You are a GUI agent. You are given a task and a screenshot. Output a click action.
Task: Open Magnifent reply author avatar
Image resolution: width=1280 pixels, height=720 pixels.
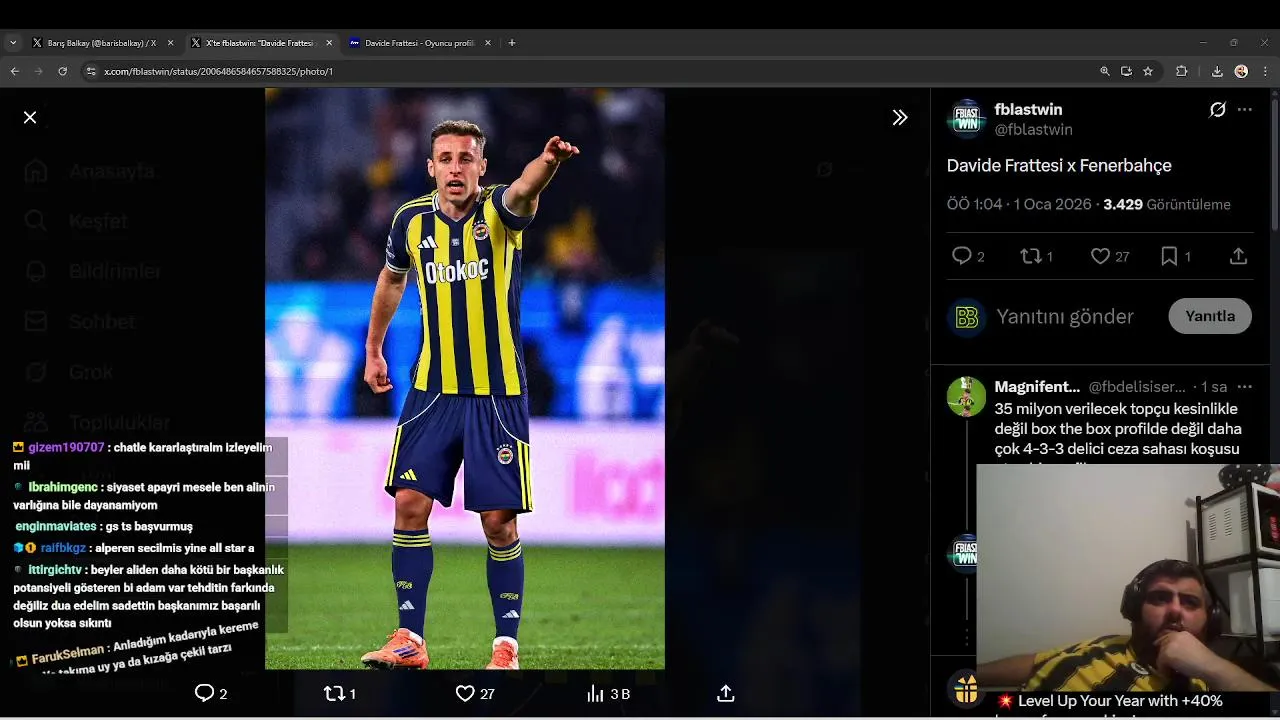(966, 396)
